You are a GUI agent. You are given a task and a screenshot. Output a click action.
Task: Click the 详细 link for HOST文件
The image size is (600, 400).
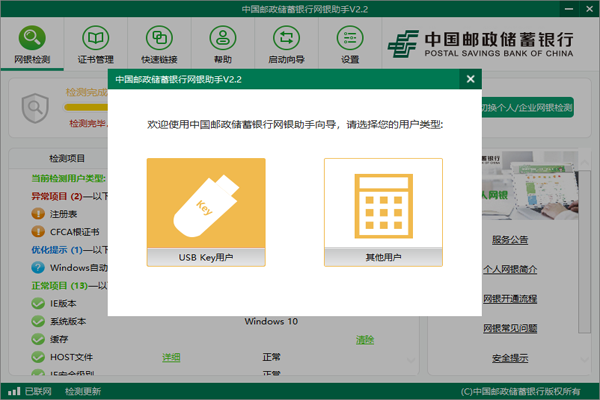[172, 357]
